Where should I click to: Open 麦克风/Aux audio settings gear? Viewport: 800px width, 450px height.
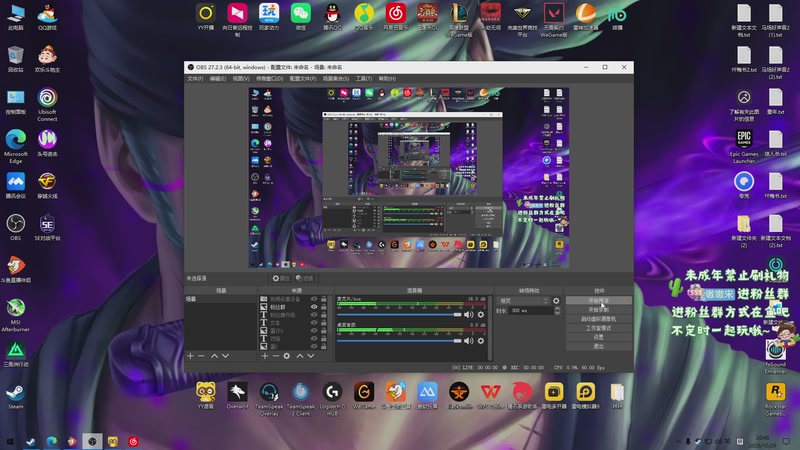(x=481, y=314)
